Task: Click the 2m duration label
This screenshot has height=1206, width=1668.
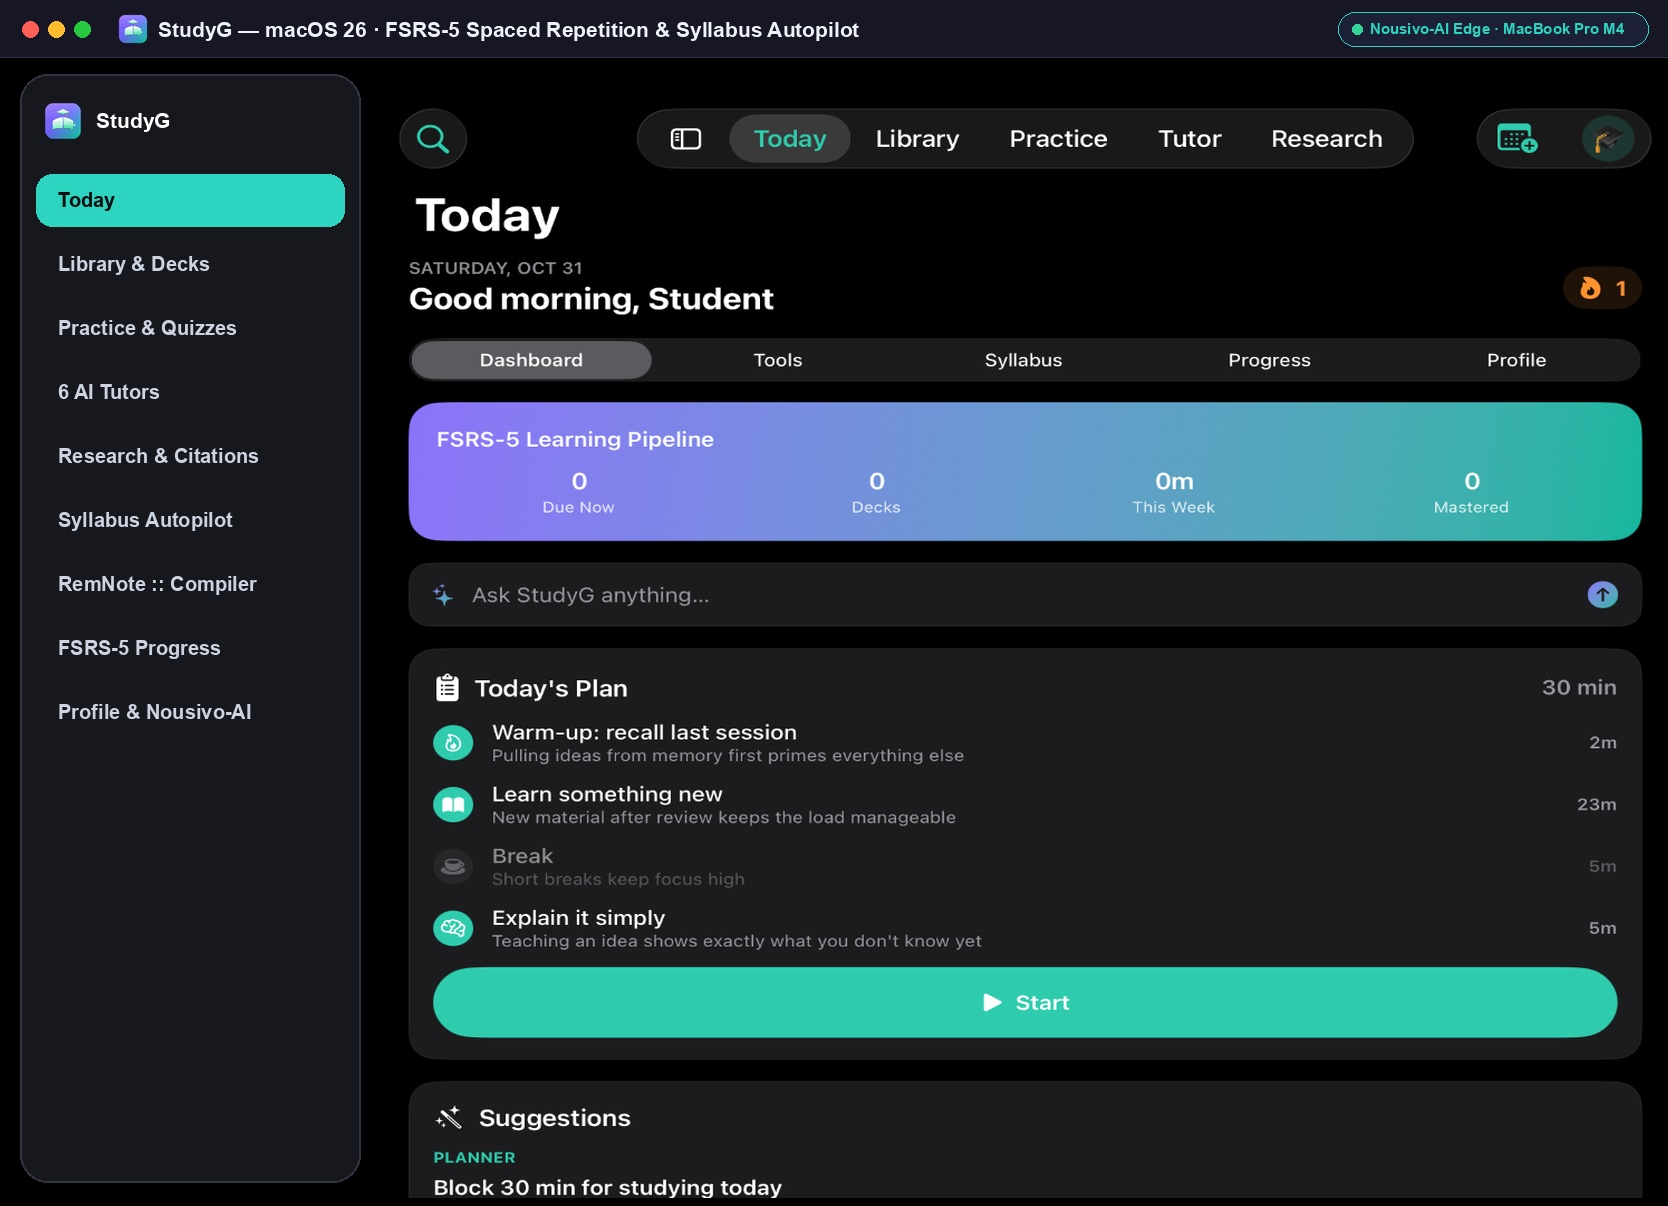Action: tap(1602, 742)
